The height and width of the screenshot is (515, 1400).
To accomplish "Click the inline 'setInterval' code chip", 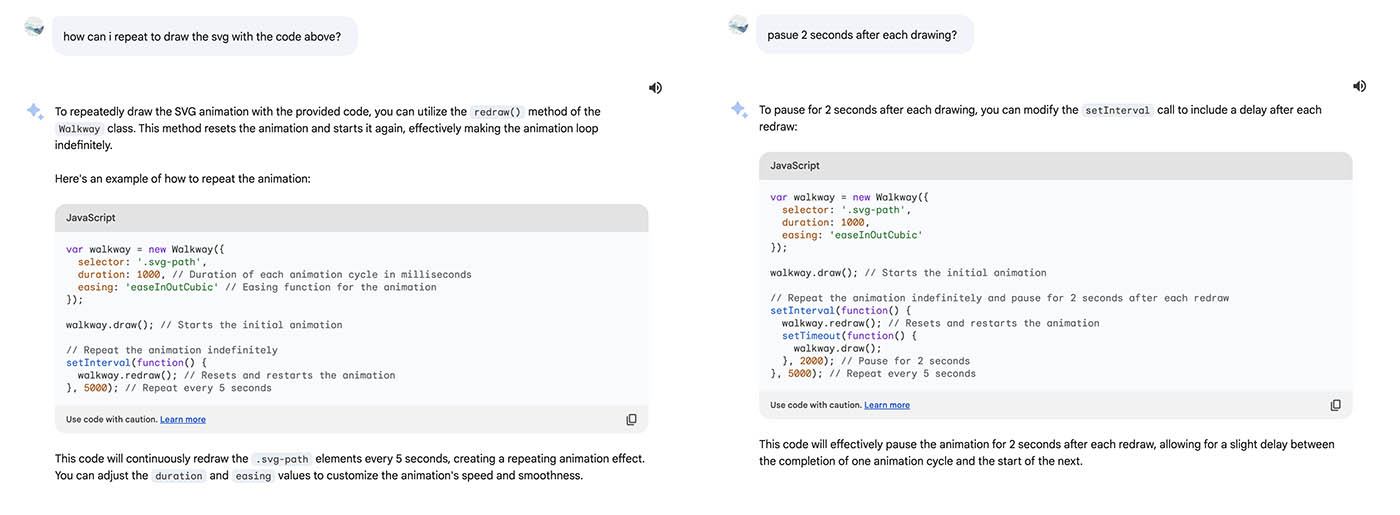I will point(1118,110).
